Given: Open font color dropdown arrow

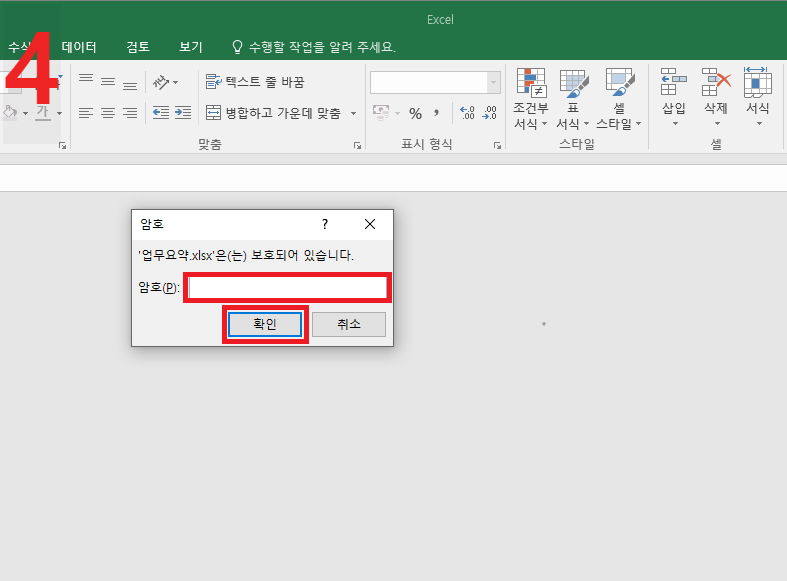Looking at the screenshot, I should (x=59, y=113).
